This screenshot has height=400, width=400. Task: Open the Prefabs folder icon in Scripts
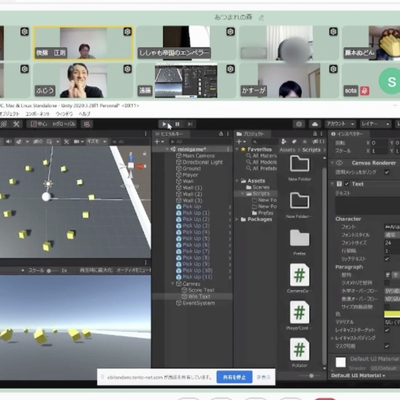(299, 238)
